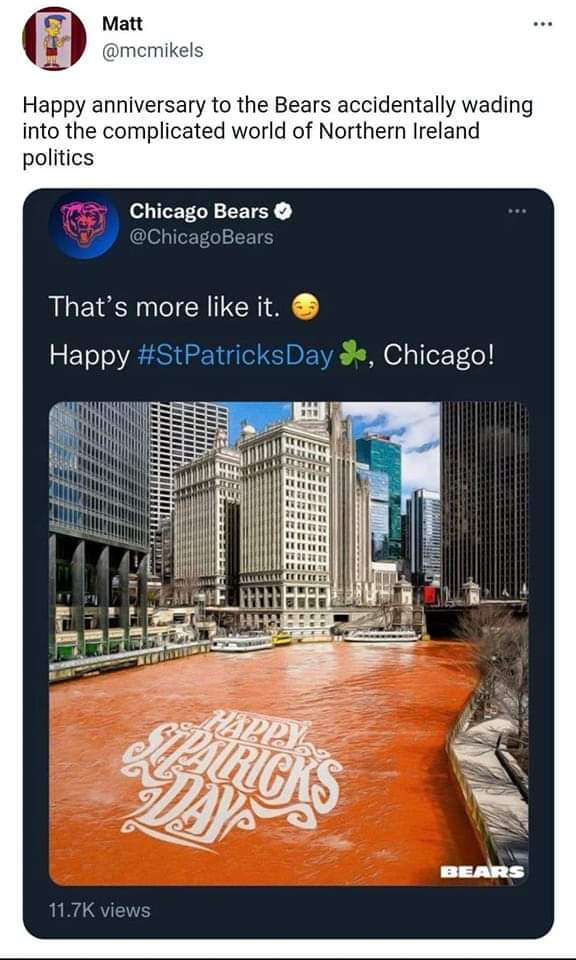Viewport: 576px width, 960px height.
Task: View the 11.7K views count
Action: pos(99,910)
